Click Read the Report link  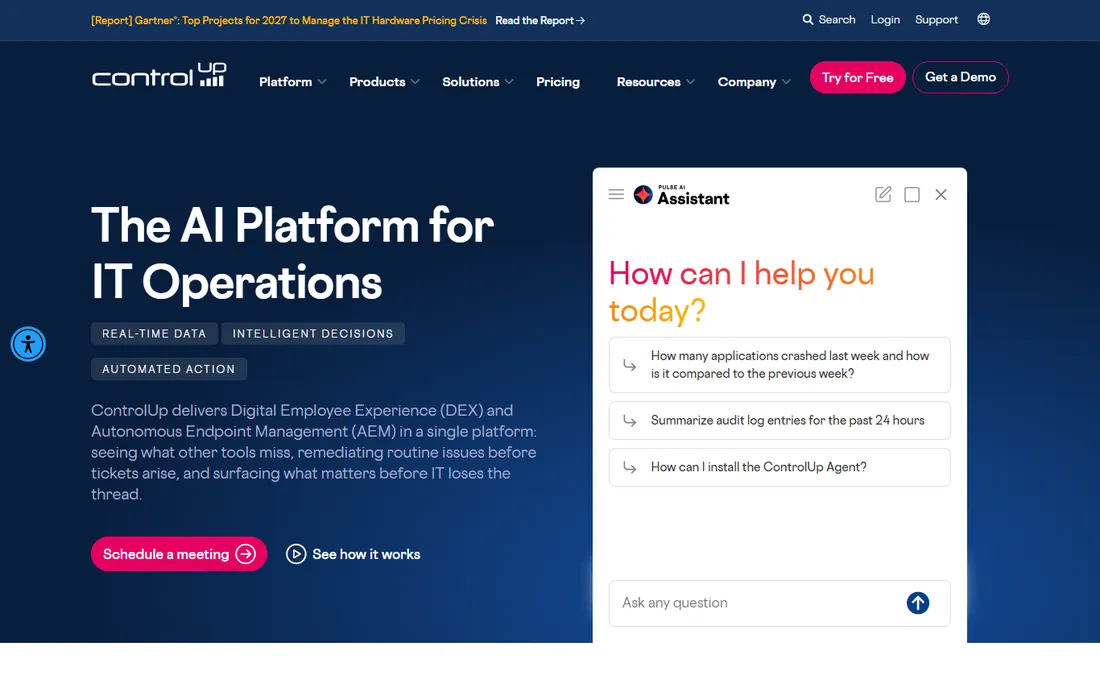(x=539, y=20)
